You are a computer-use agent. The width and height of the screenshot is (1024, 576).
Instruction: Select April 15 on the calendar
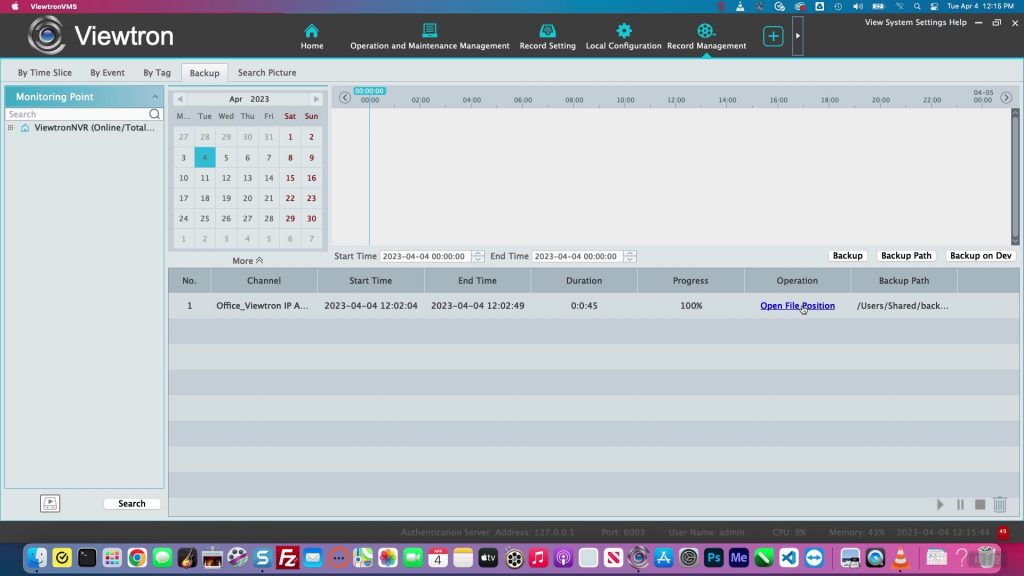tap(290, 178)
